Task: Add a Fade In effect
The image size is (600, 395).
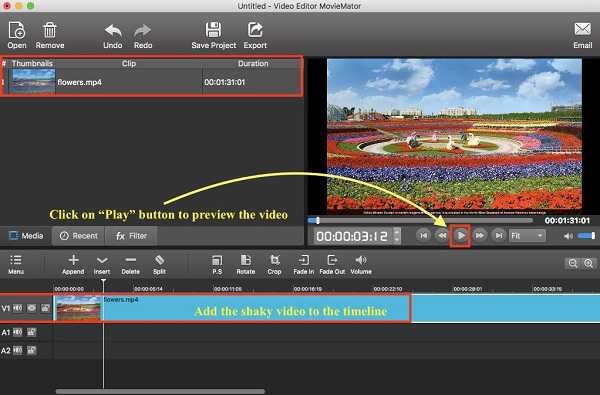Action: click(x=303, y=264)
